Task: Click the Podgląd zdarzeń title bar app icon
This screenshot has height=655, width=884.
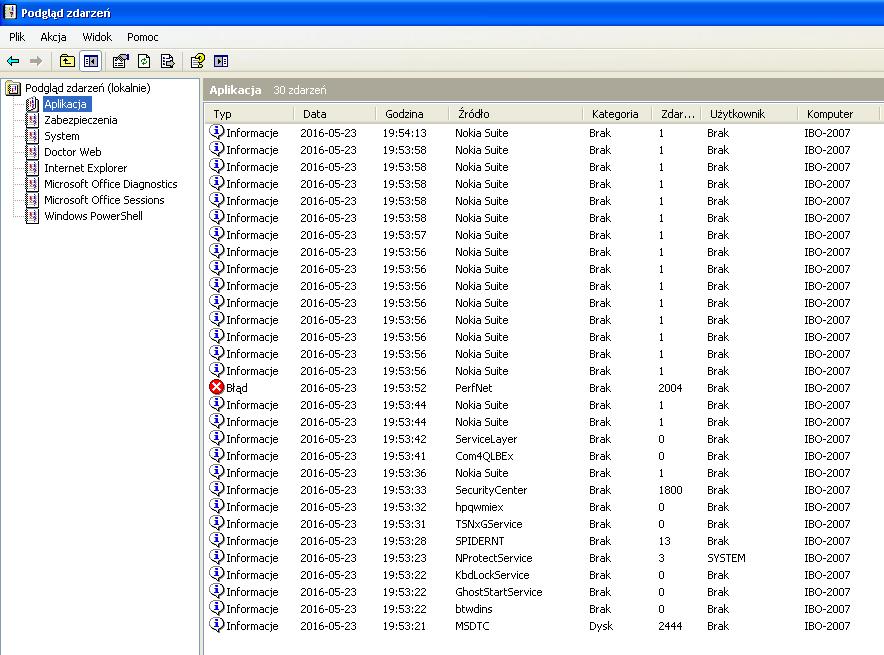Action: [x=10, y=12]
